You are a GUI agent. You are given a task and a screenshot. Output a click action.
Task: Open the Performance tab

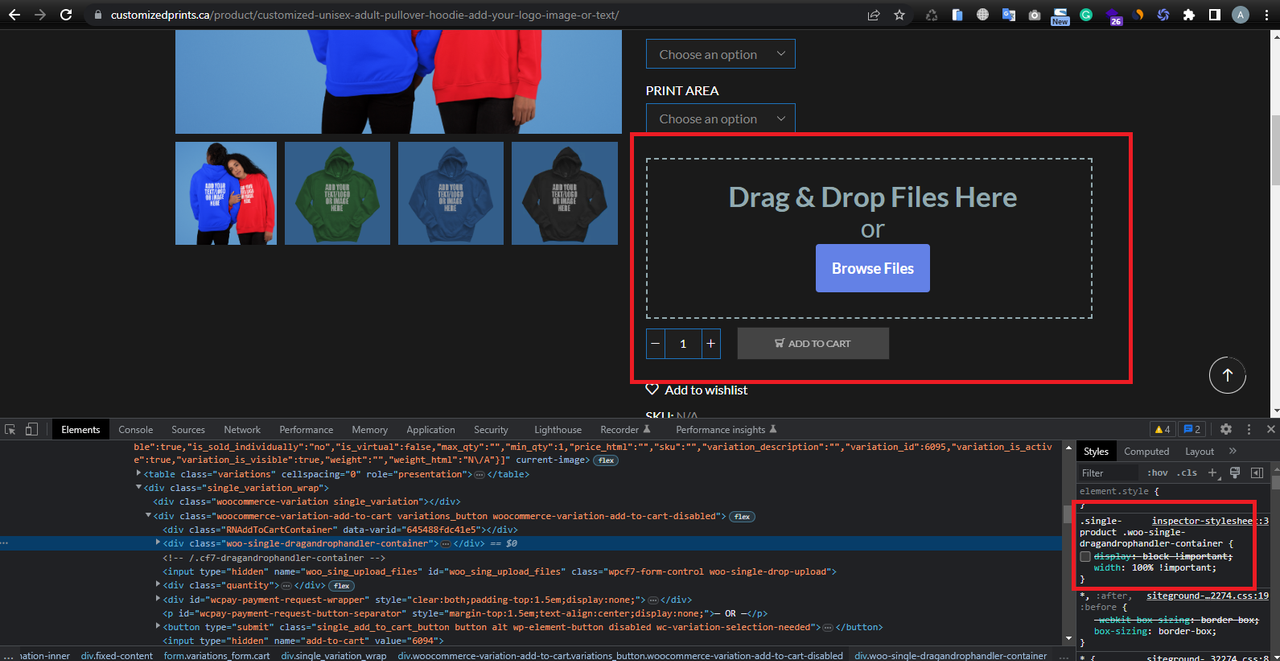click(x=306, y=430)
